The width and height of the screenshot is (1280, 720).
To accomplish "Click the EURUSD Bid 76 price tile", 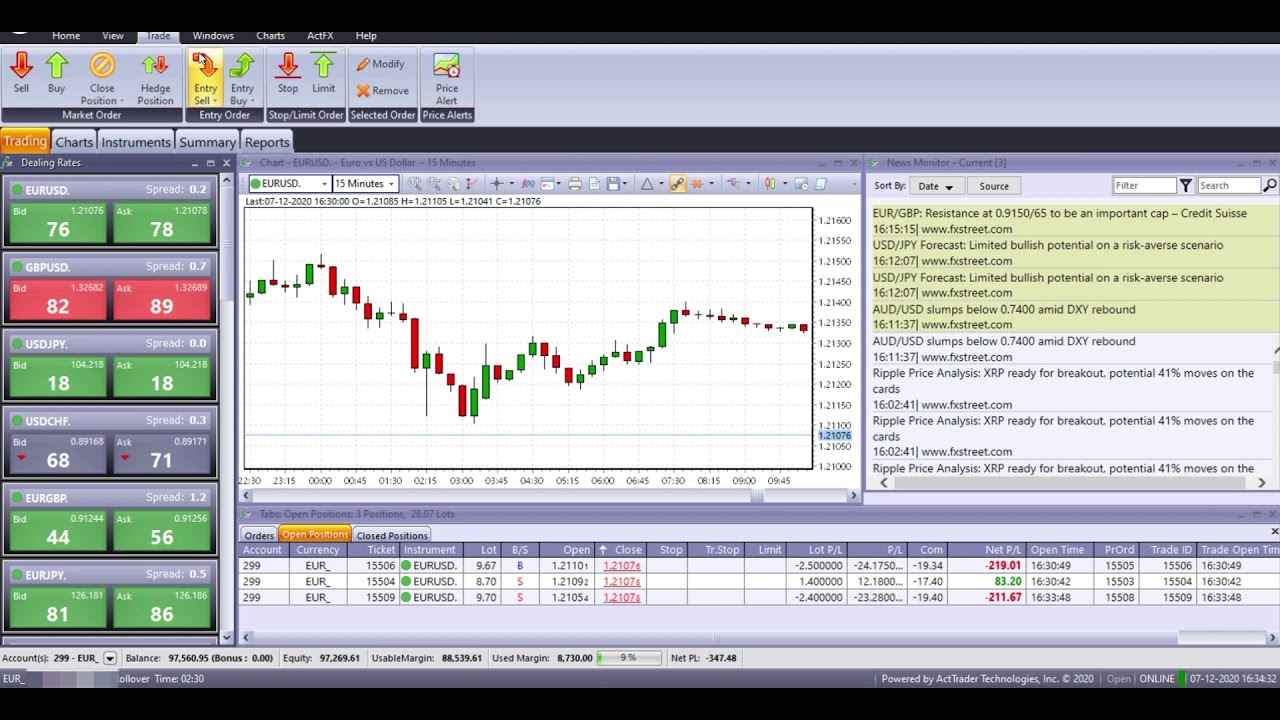I will point(58,222).
